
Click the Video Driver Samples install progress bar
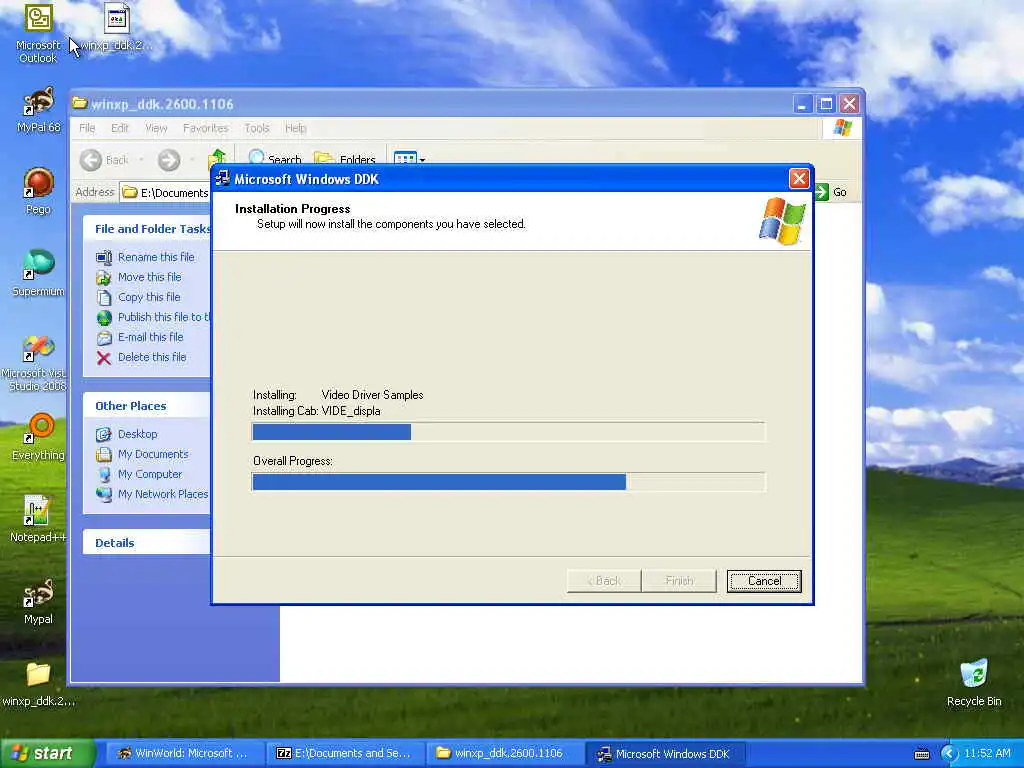point(508,432)
